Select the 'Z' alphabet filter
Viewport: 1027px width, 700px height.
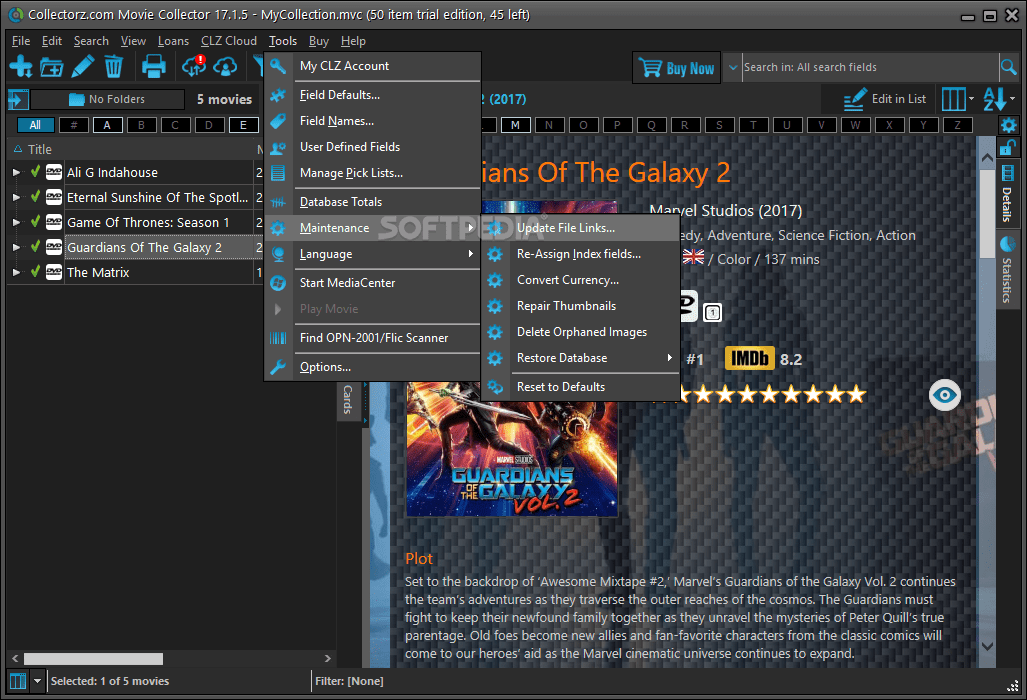[958, 125]
